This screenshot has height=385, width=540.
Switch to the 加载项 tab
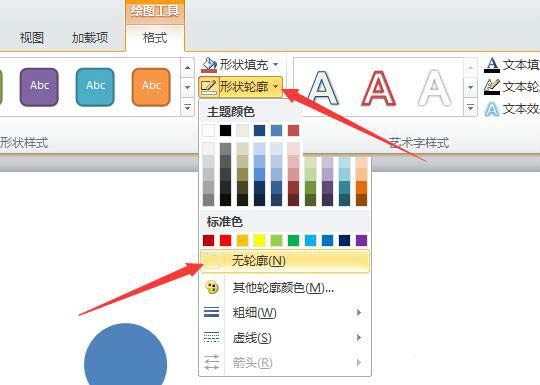(x=90, y=38)
